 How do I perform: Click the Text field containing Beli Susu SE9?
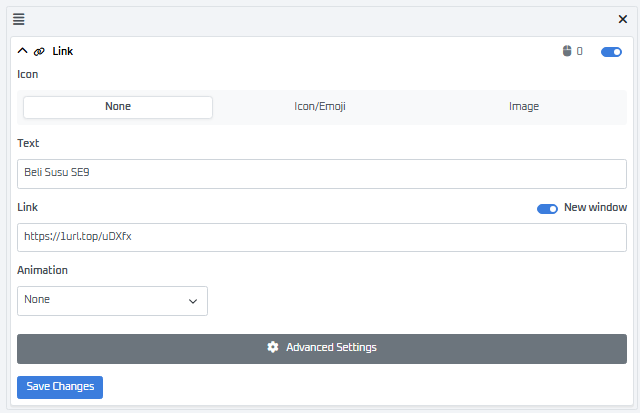[x=321, y=173]
